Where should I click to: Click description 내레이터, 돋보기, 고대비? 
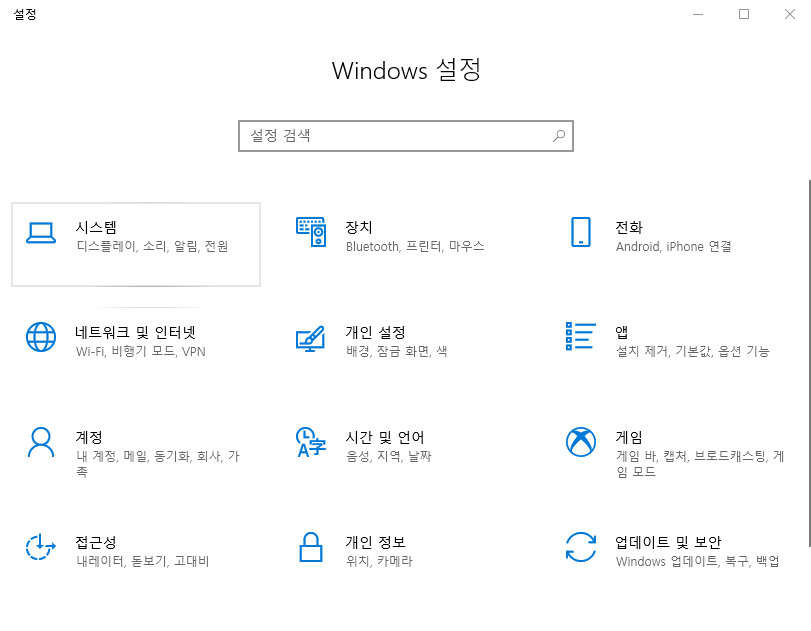pos(143,561)
